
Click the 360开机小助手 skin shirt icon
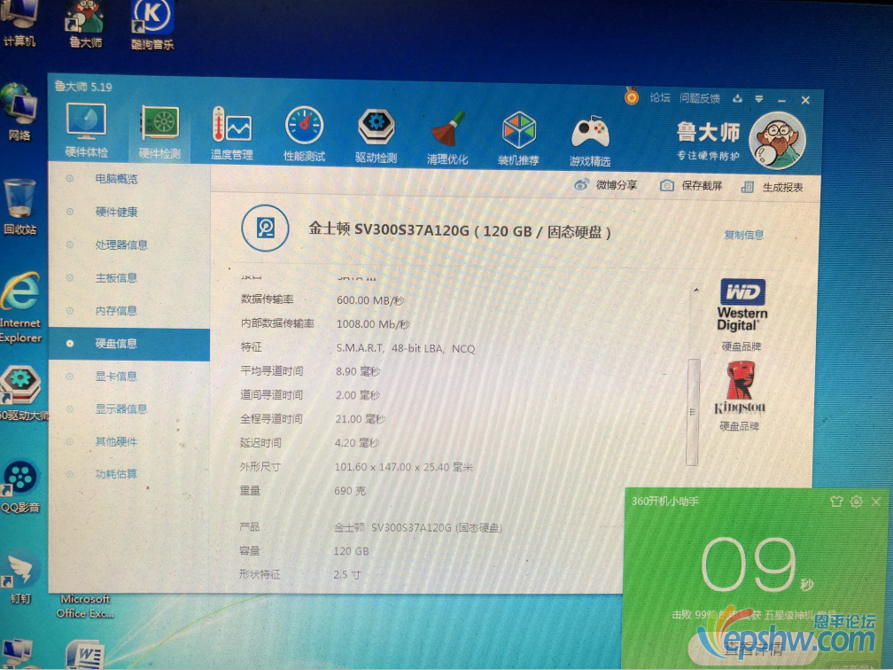click(836, 501)
